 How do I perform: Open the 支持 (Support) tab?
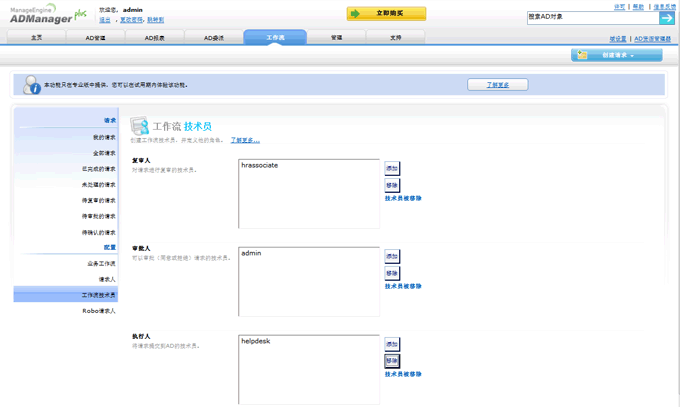(x=396, y=38)
